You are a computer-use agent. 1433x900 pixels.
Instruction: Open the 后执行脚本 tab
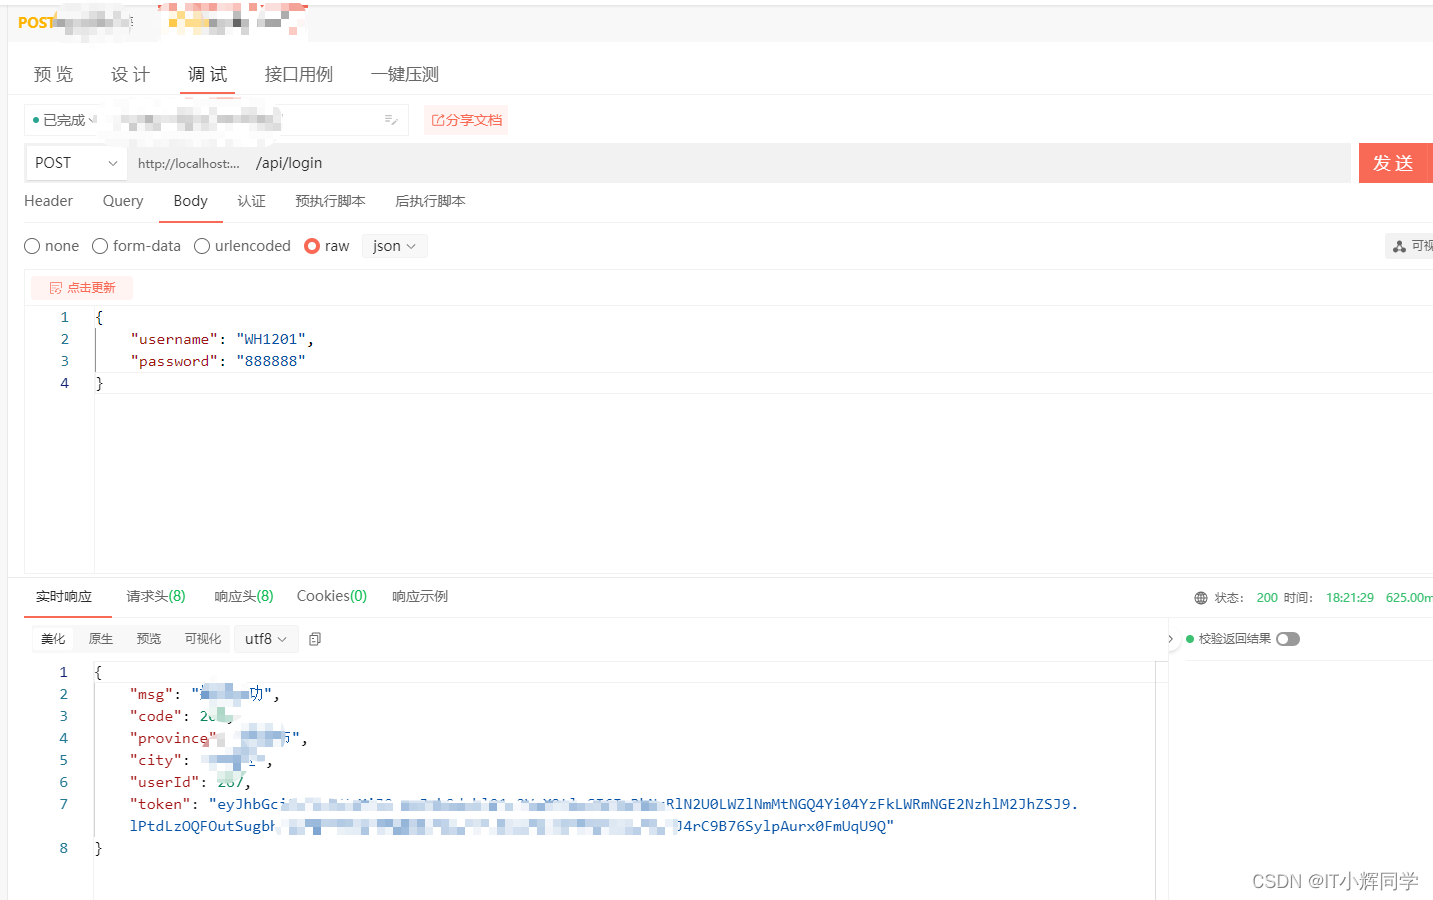pyautogui.click(x=430, y=201)
